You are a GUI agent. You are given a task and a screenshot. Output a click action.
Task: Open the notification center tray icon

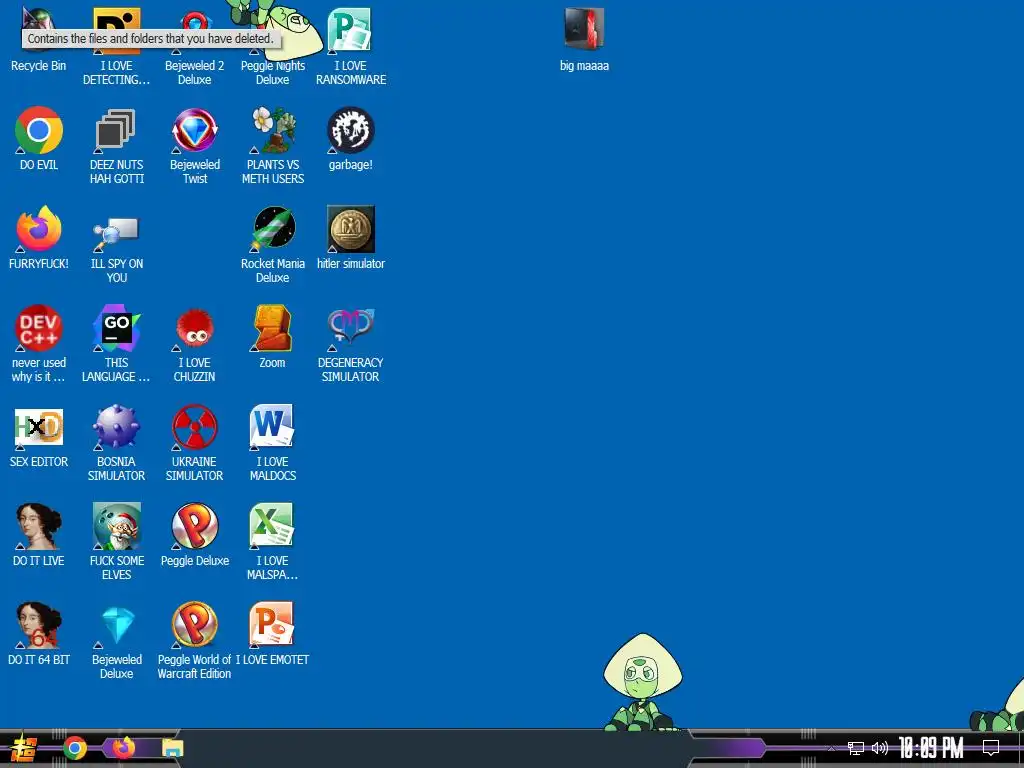[x=991, y=748]
